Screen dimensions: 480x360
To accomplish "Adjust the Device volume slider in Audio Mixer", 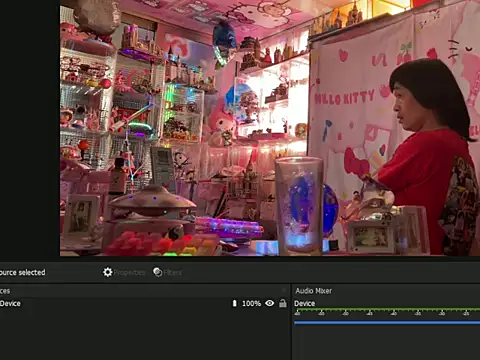I will [x=387, y=322].
